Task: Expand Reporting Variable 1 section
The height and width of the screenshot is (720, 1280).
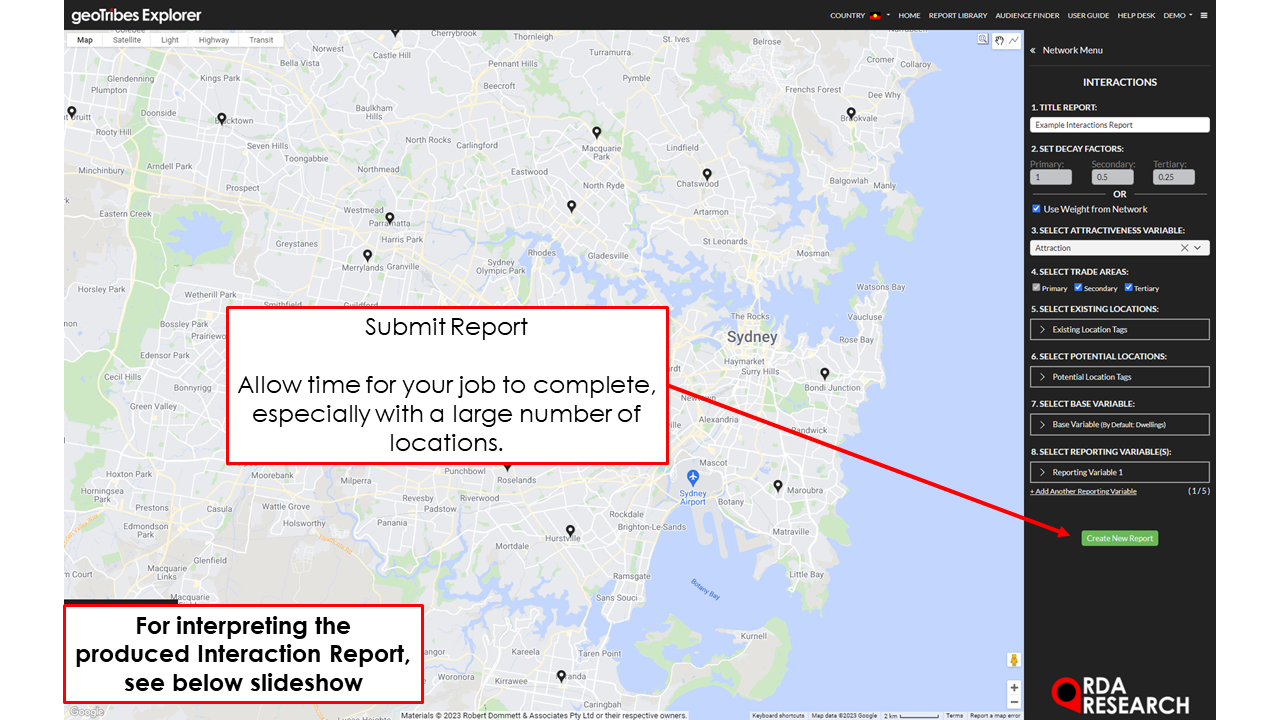Action: point(1120,472)
